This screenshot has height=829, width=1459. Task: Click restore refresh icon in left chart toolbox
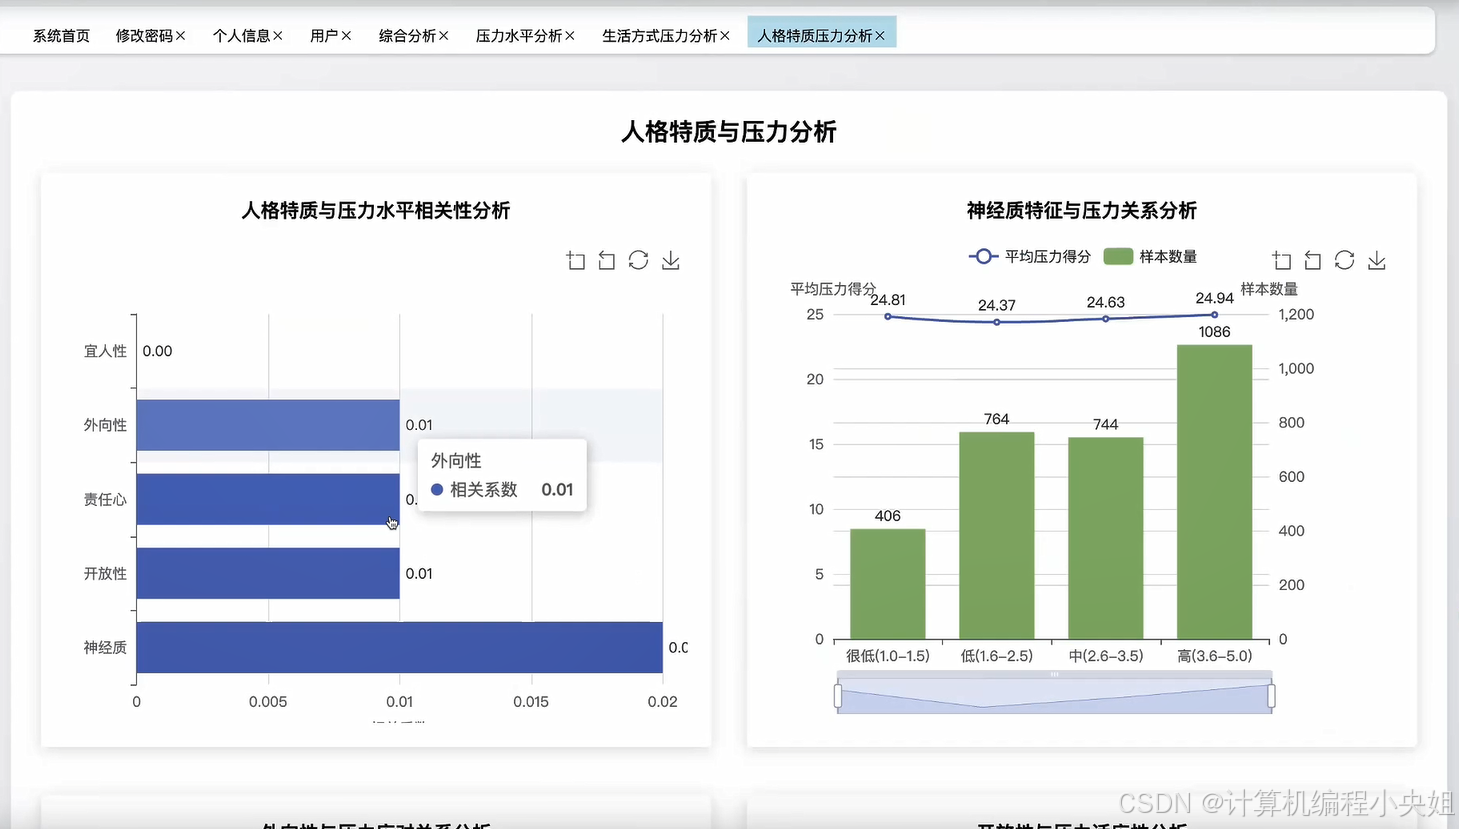click(638, 260)
